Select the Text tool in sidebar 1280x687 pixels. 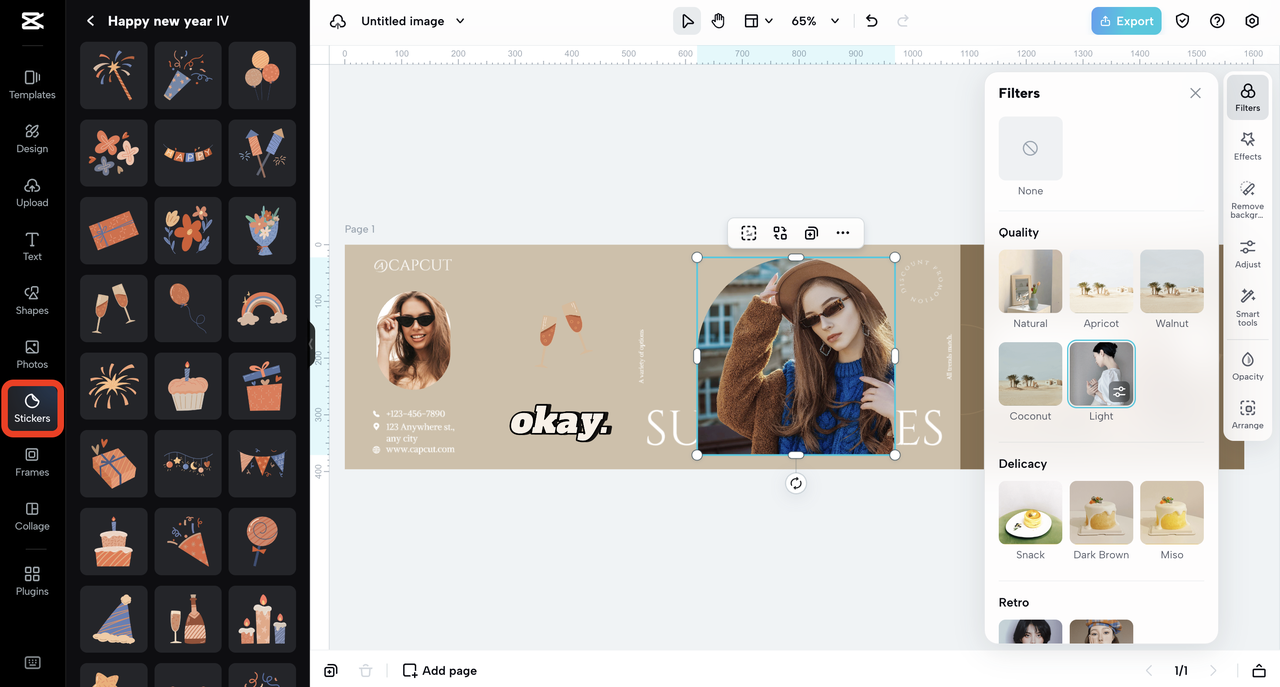[32, 246]
